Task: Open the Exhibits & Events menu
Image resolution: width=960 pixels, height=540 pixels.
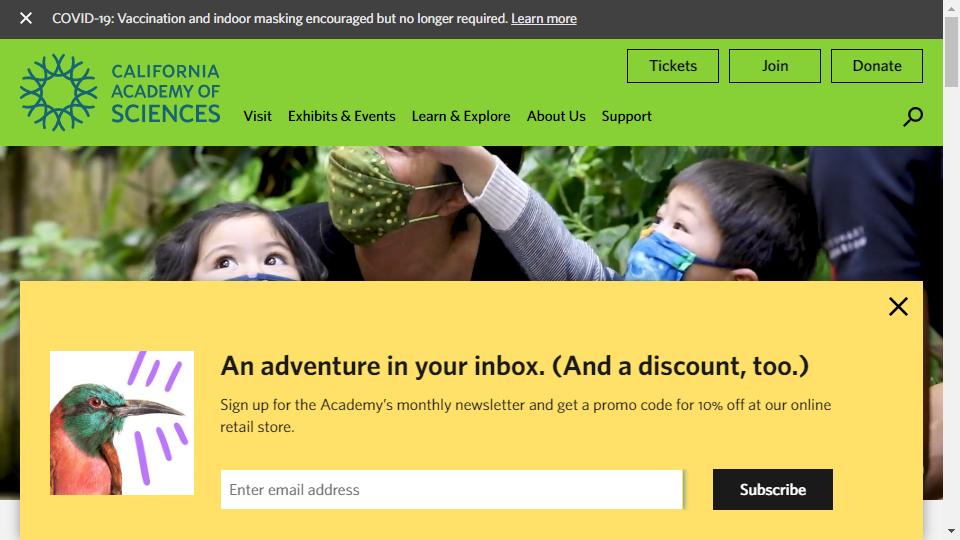Action: point(342,116)
